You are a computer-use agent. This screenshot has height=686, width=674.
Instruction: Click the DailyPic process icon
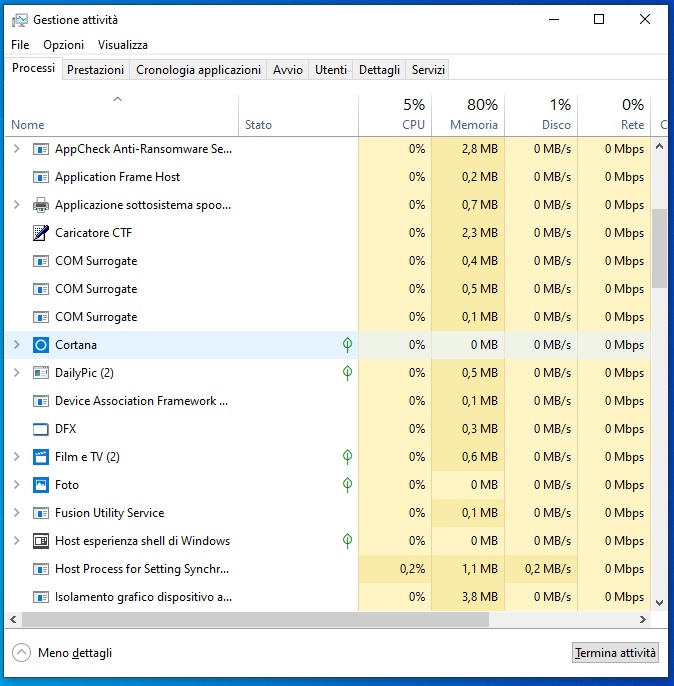(41, 373)
